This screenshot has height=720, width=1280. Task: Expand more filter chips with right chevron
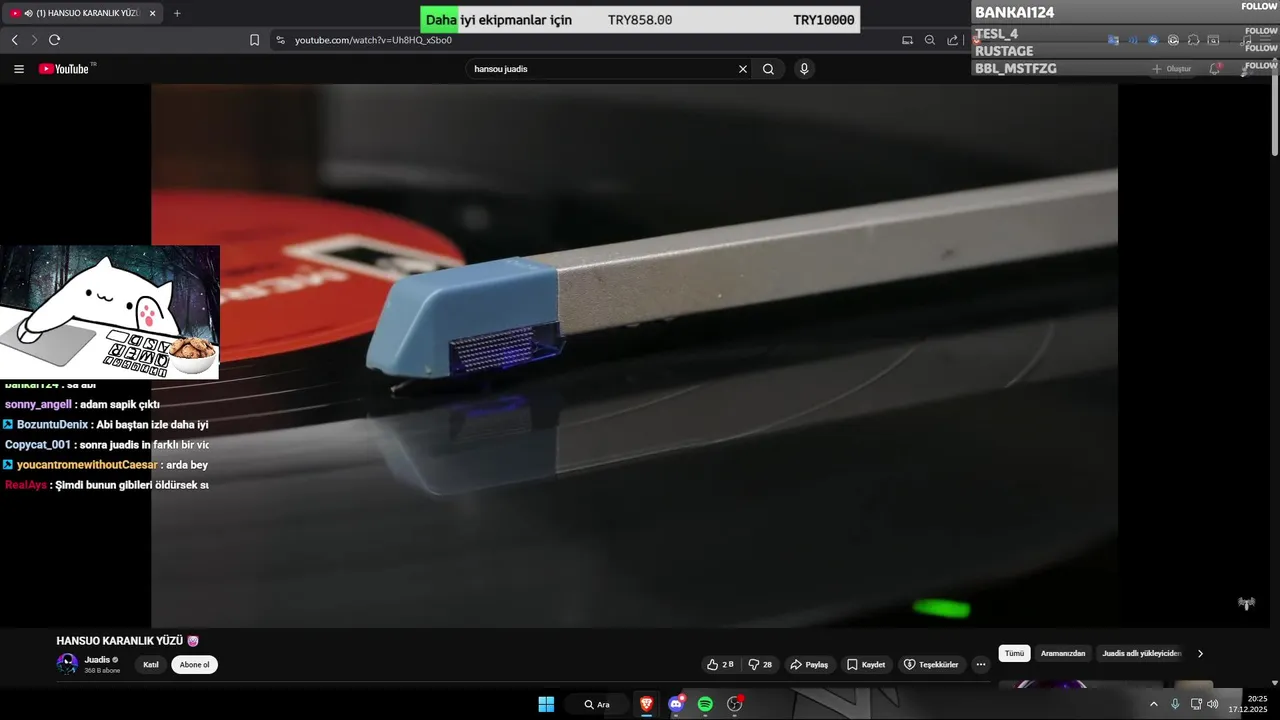click(x=1200, y=653)
